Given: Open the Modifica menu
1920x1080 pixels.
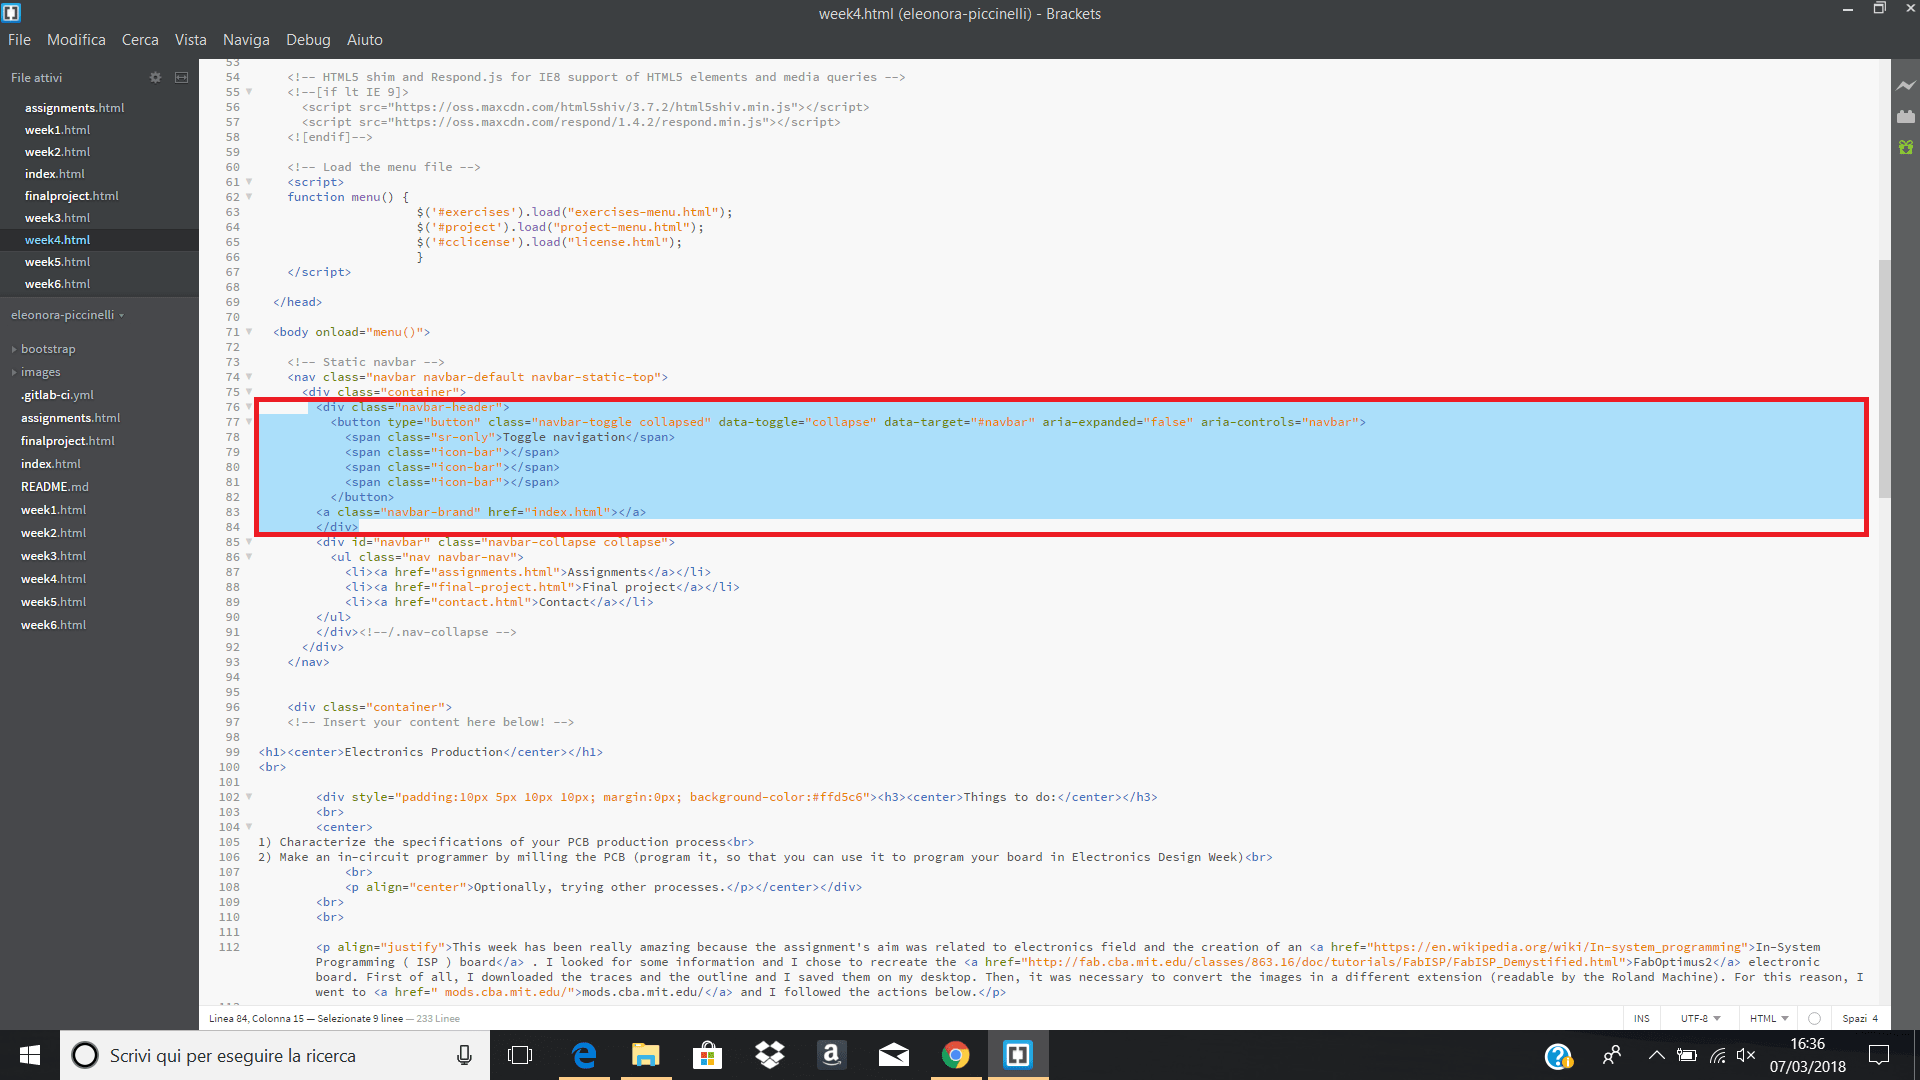Looking at the screenshot, I should click(x=76, y=40).
